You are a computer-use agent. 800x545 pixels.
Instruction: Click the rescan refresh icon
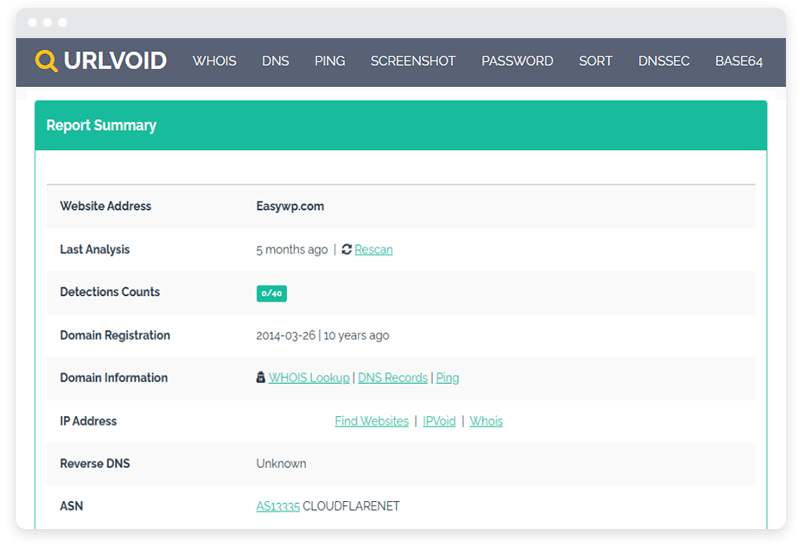[346, 249]
